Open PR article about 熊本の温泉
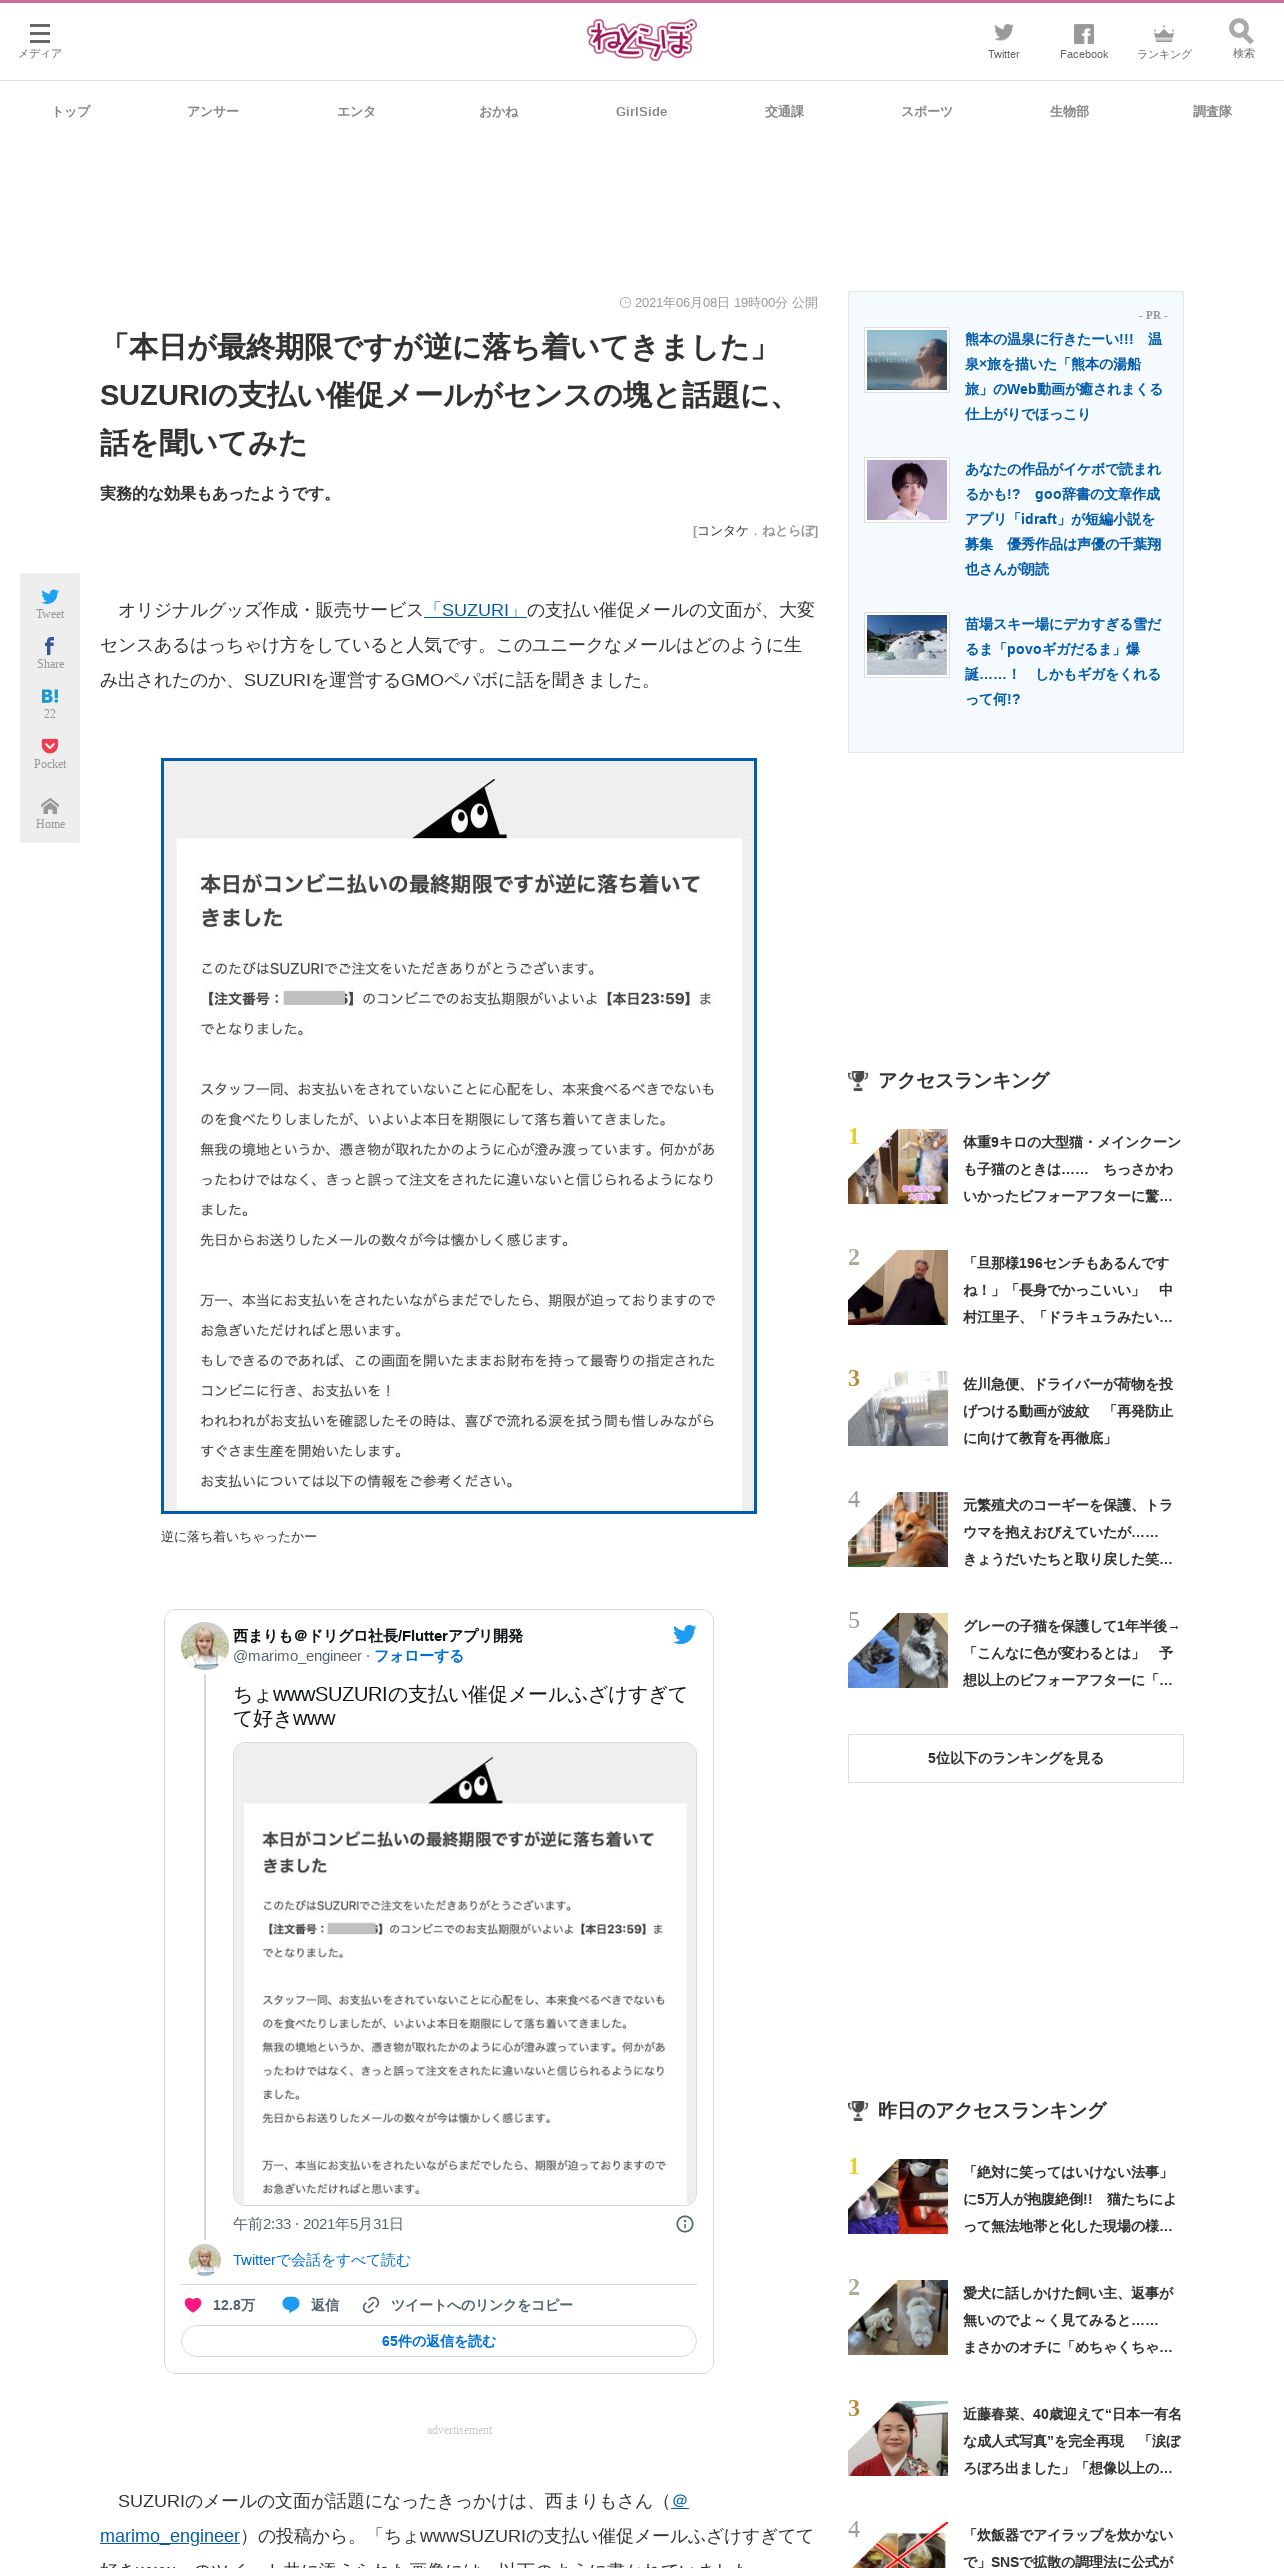Viewport: 1284px width, 2568px height. (1063, 376)
